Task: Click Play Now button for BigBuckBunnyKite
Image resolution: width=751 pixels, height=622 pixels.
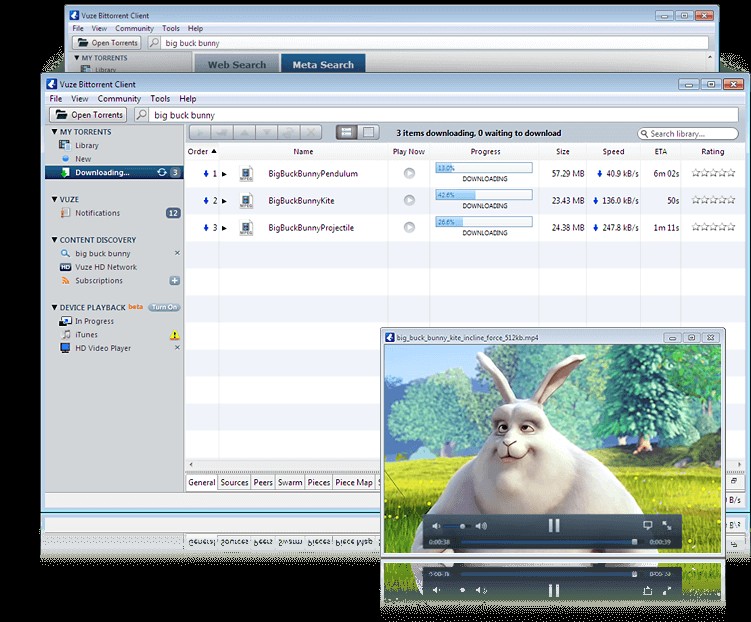Action: pyautogui.click(x=409, y=201)
